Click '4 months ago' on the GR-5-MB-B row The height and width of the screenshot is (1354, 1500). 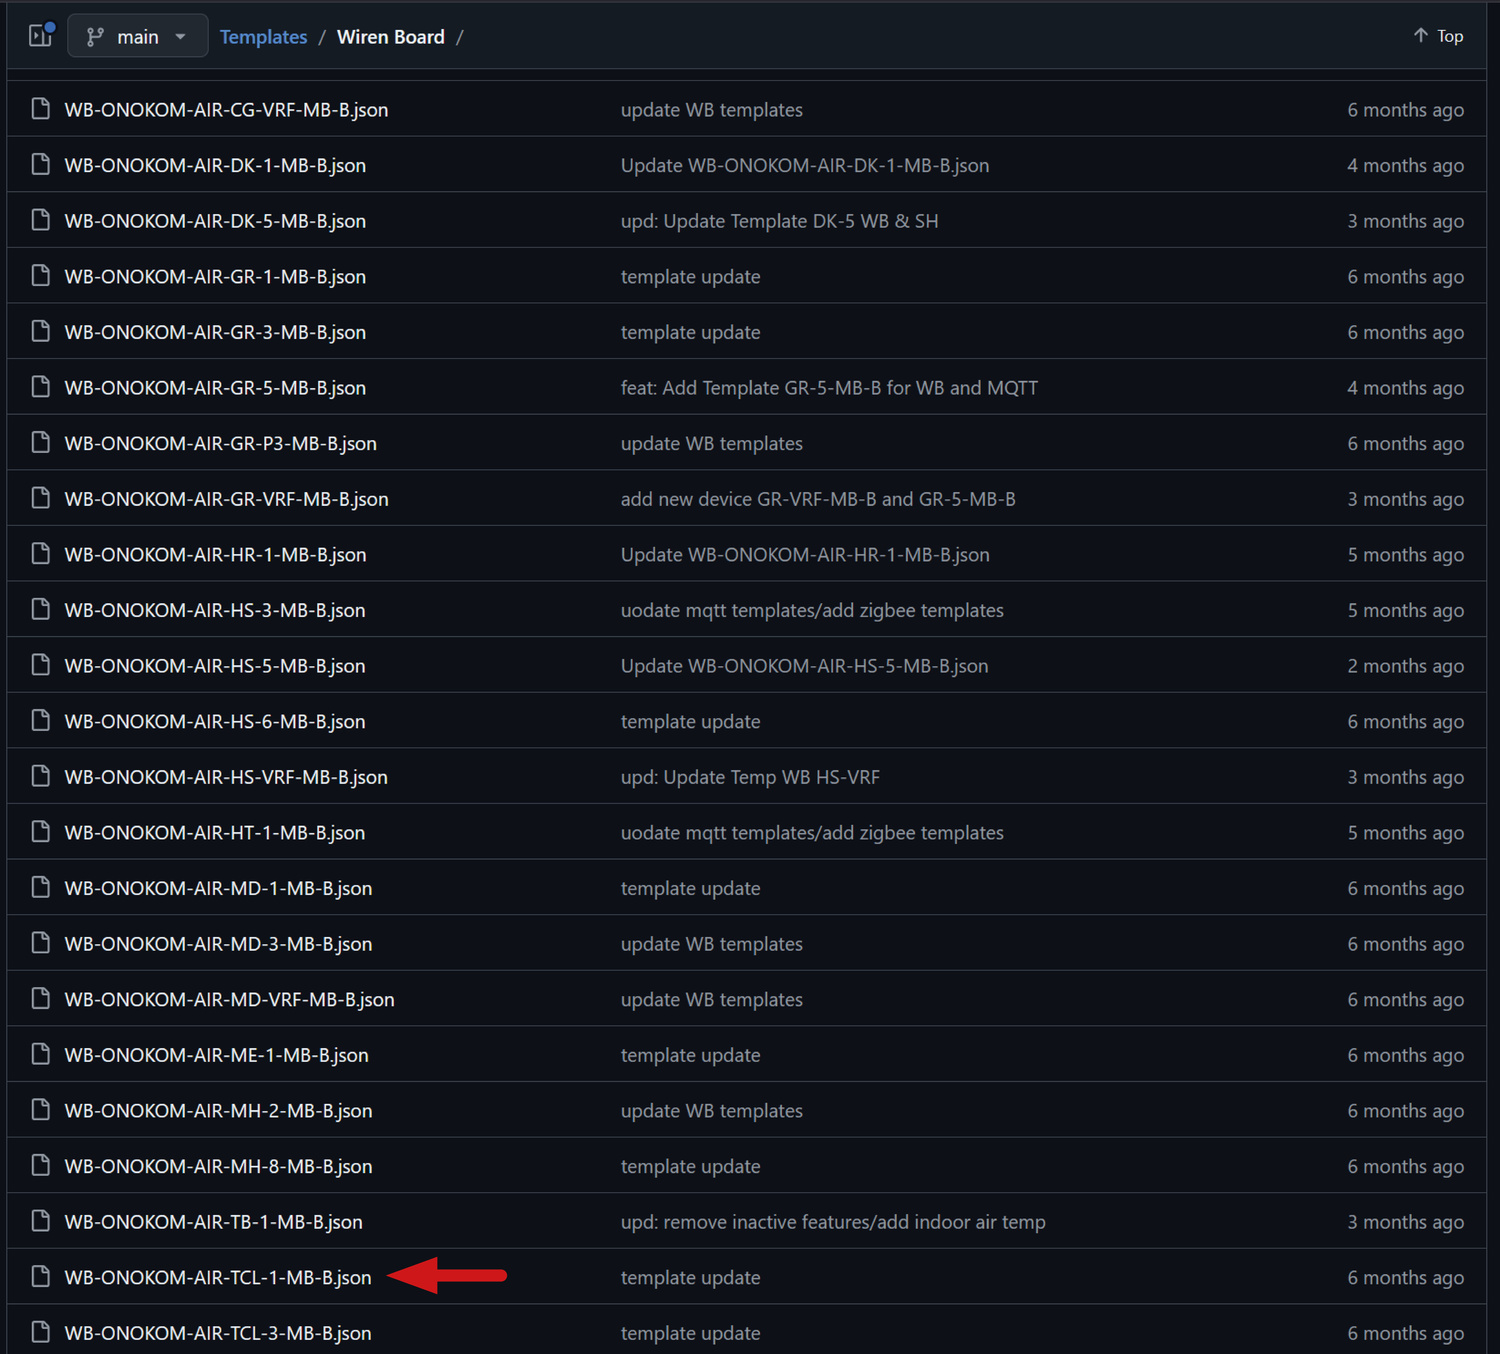pos(1405,388)
